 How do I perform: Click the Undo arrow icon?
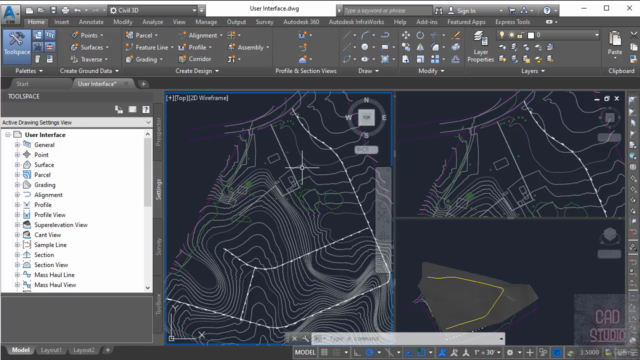77,10
